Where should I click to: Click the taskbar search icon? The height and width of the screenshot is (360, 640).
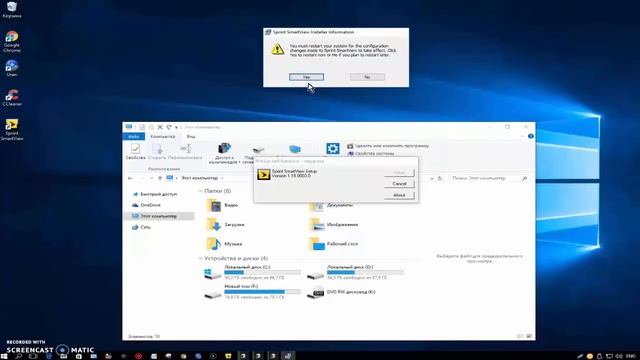point(18,356)
